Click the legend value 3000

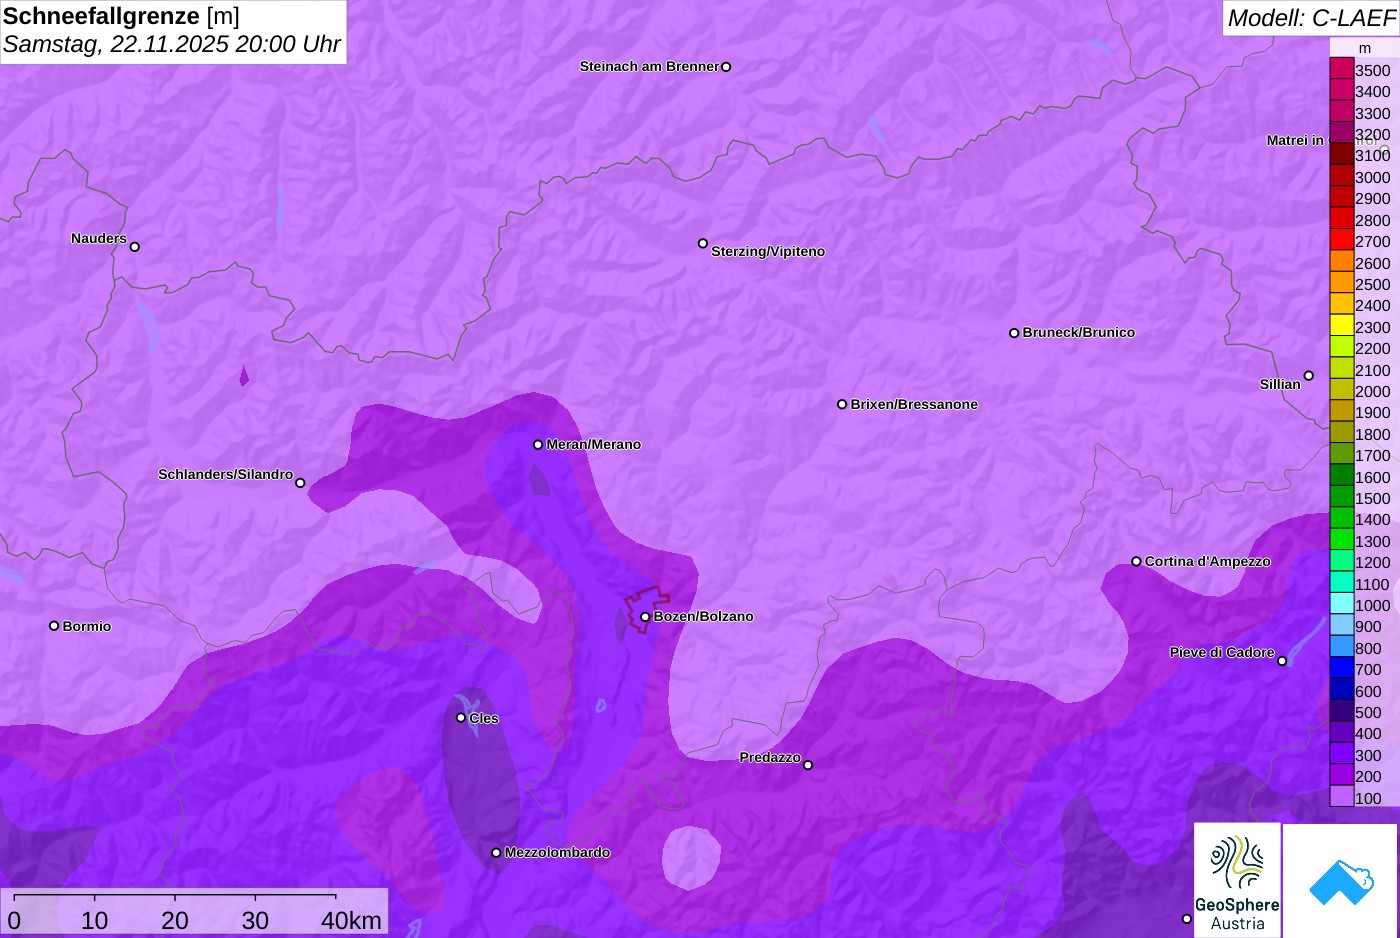coord(1373,177)
